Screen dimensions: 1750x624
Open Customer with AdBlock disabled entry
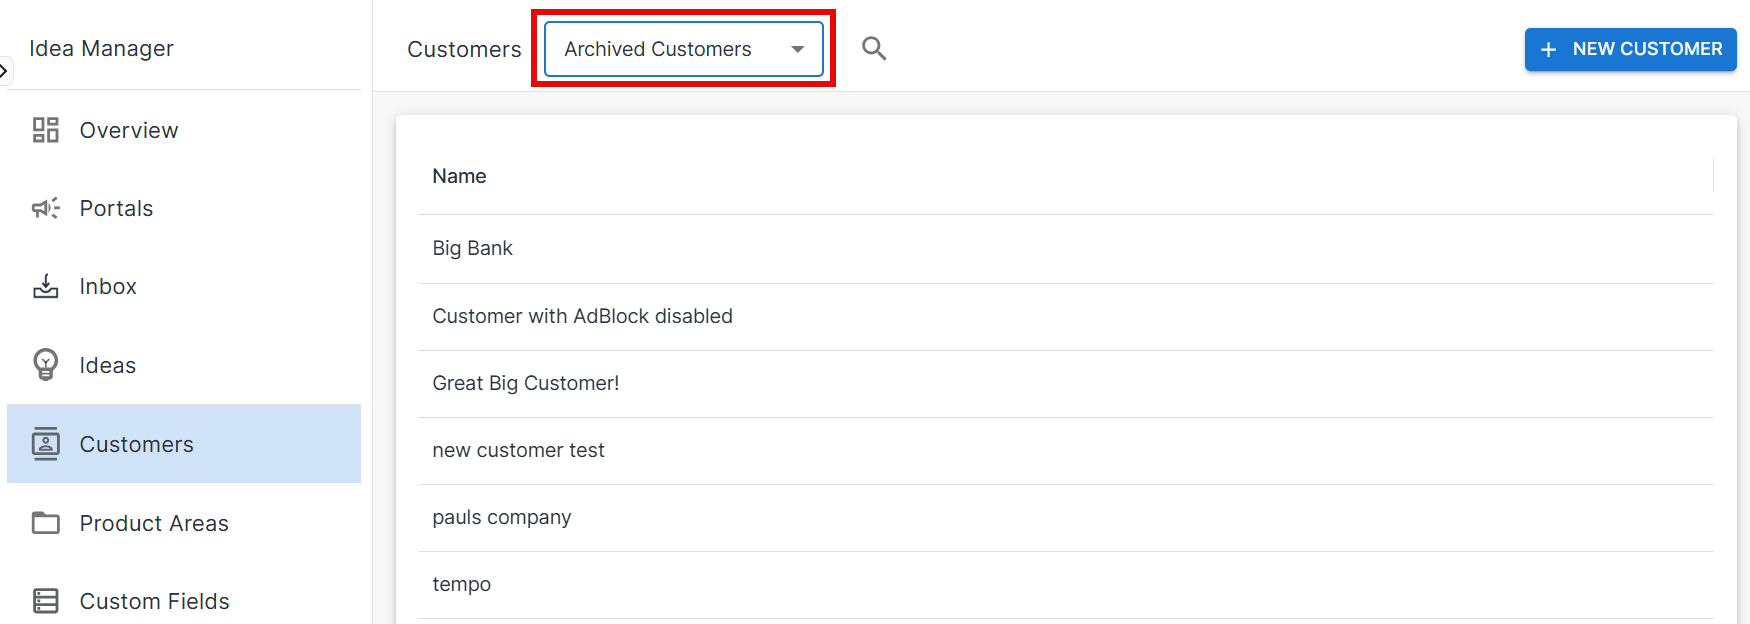582,316
